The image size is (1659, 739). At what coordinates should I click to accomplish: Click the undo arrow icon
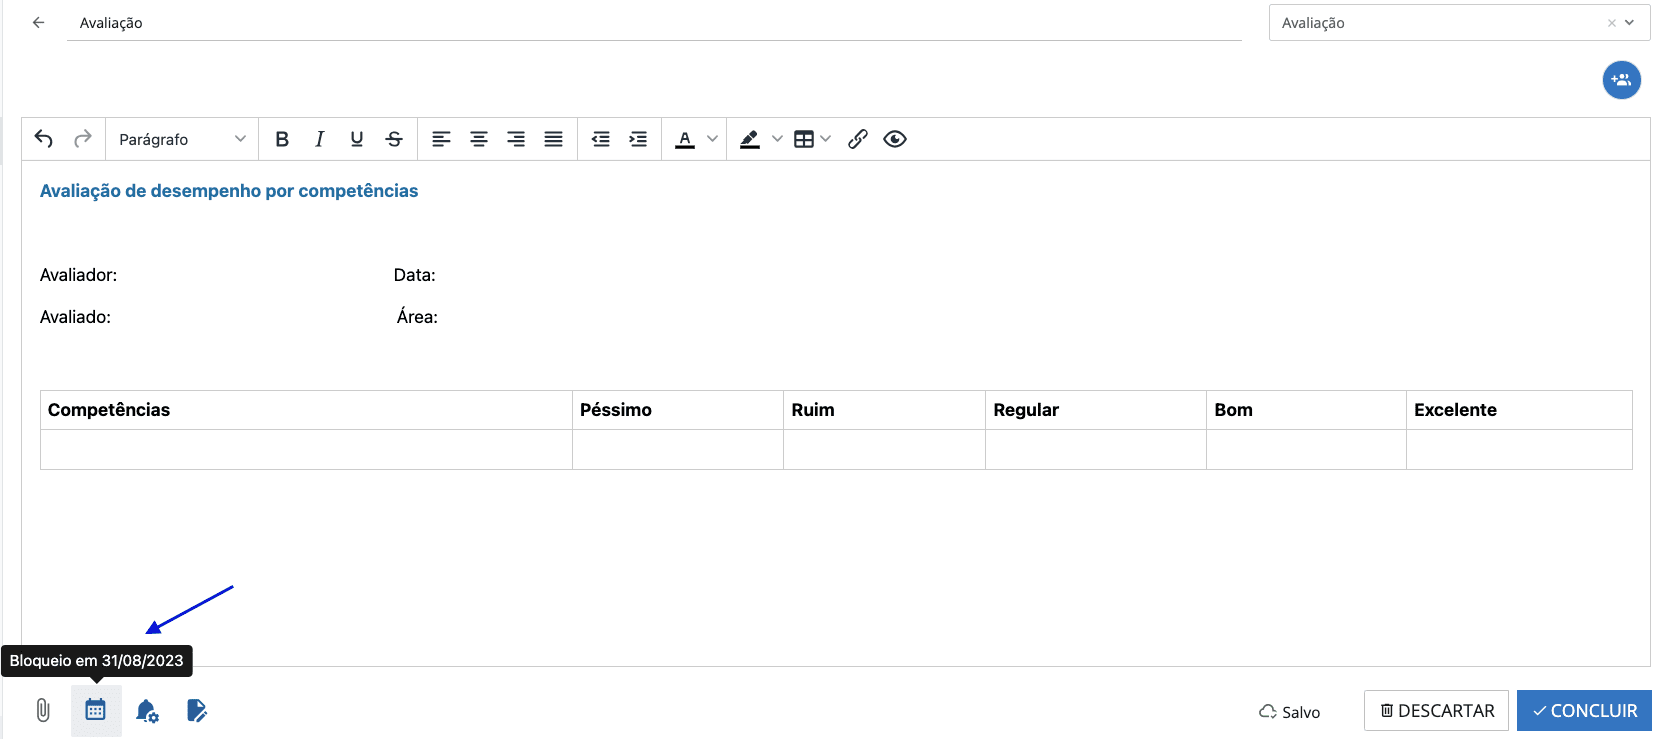point(44,139)
